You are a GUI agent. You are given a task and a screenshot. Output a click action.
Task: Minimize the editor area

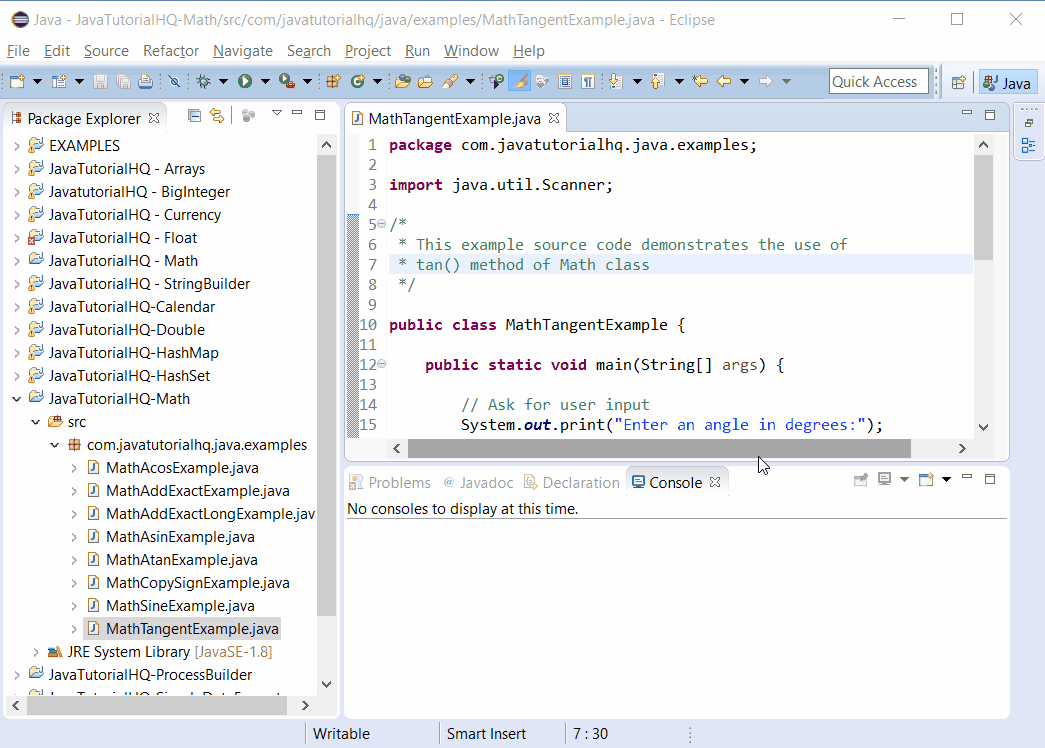pos(967,113)
